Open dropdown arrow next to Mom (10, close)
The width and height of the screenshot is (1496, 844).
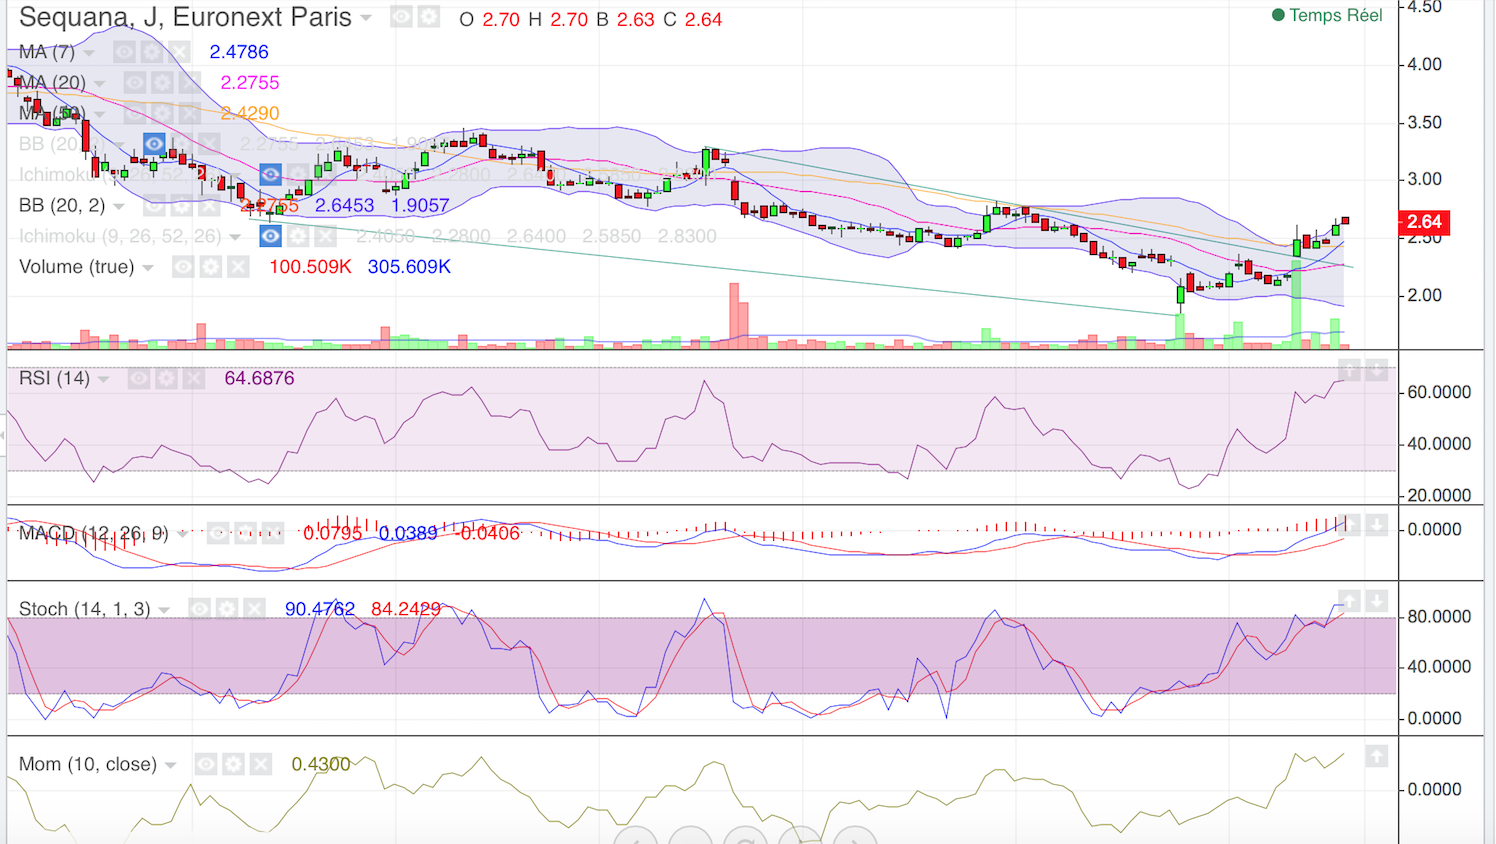[x=171, y=765]
